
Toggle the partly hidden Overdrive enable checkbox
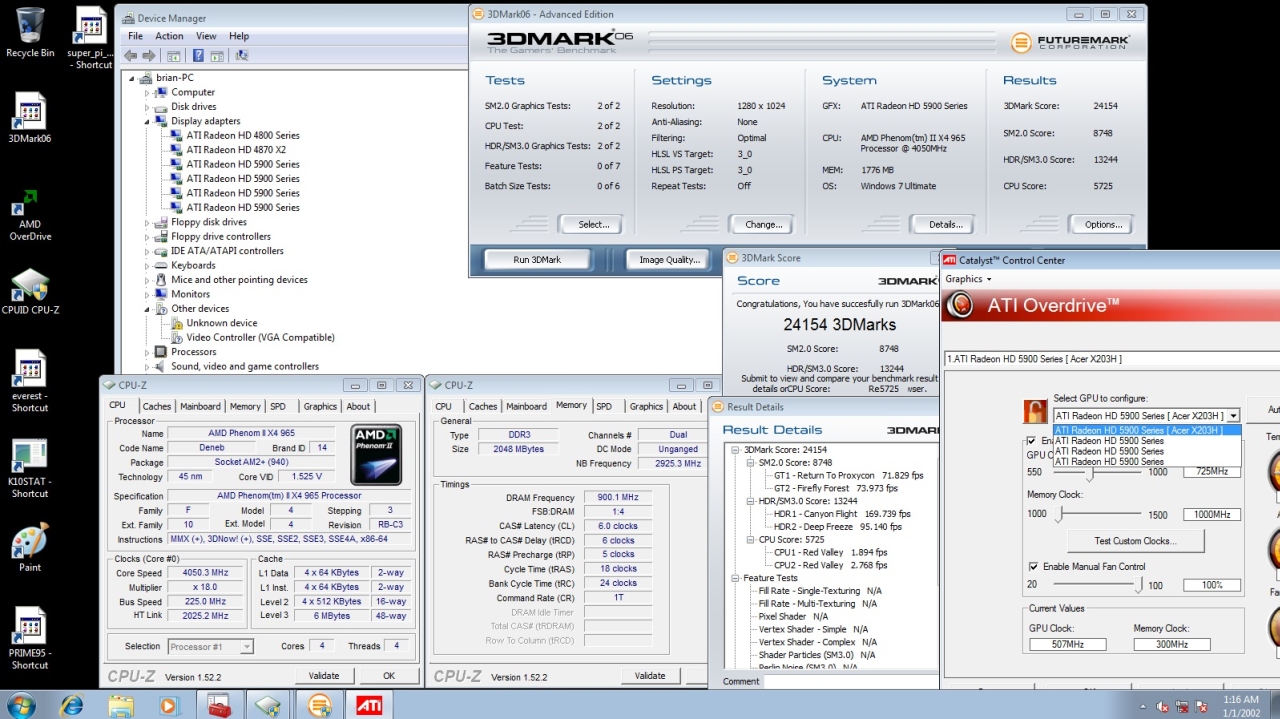pyautogui.click(x=1032, y=440)
